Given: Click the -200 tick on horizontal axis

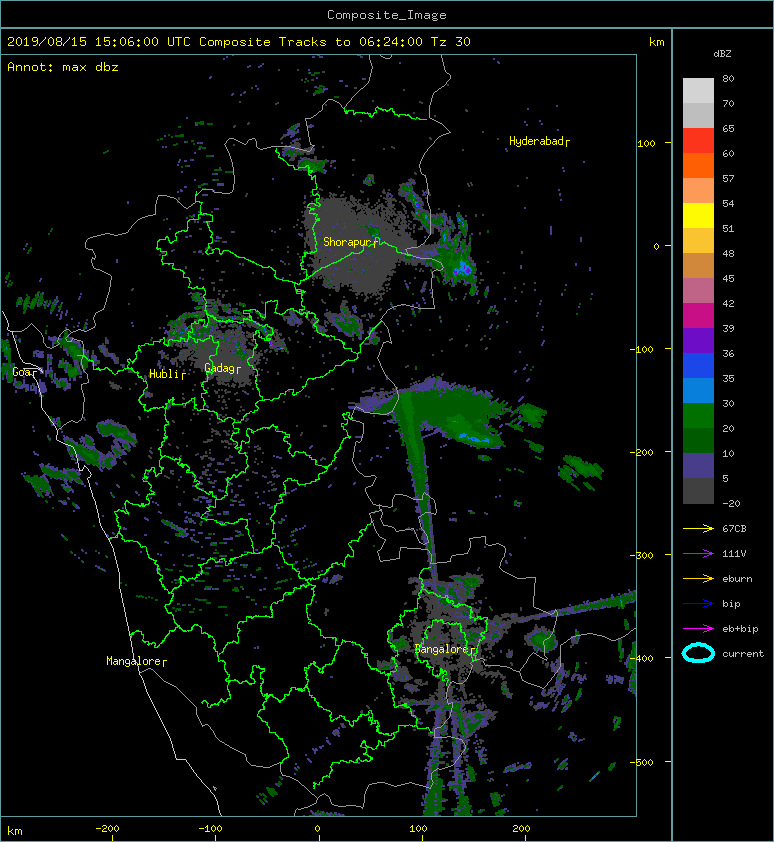Looking at the screenshot, I should coord(107,829).
